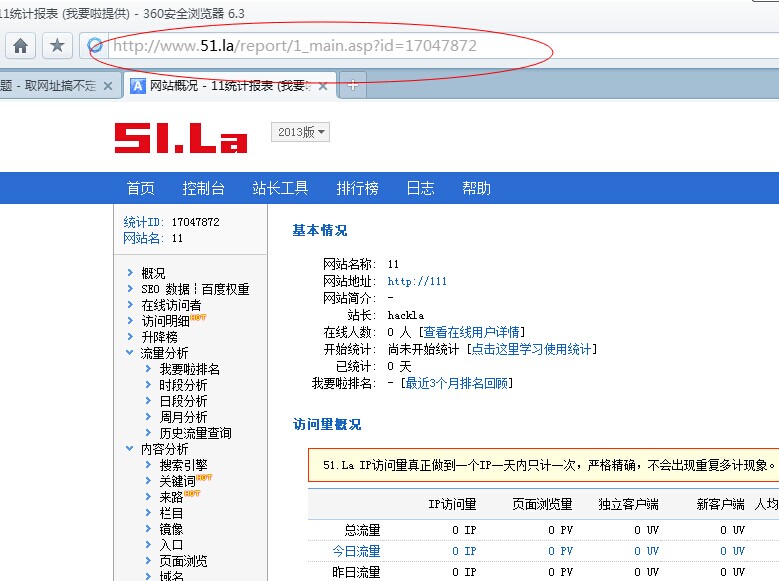Viewport: 779px width, 581px height.
Task: Open the 2013版 version dropdown
Action: (x=300, y=132)
